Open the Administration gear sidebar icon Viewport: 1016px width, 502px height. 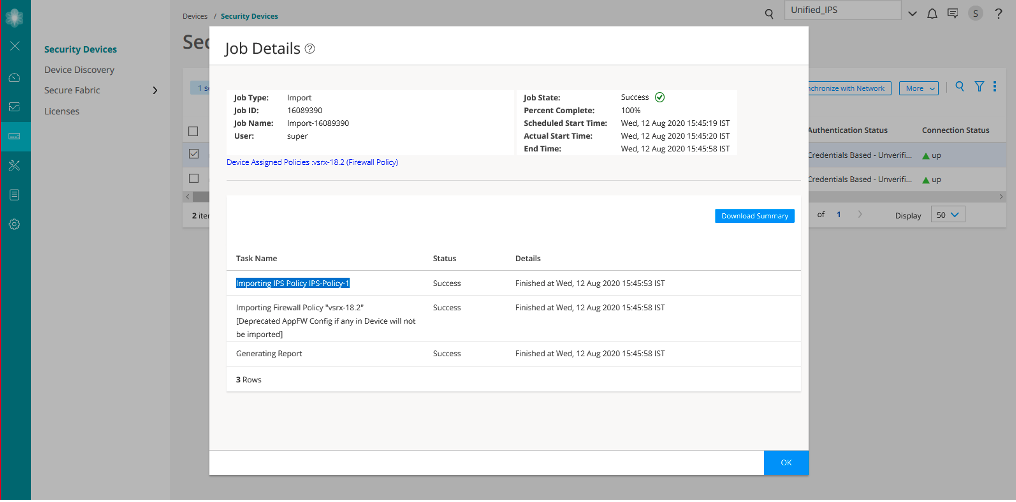[x=15, y=224]
